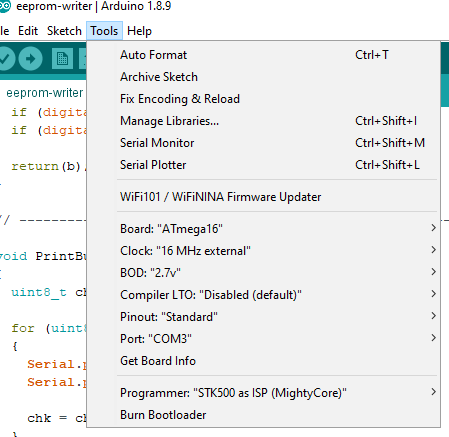The height and width of the screenshot is (437, 449).
Task: Open Manage Libraries dialog
Action: click(x=263, y=121)
